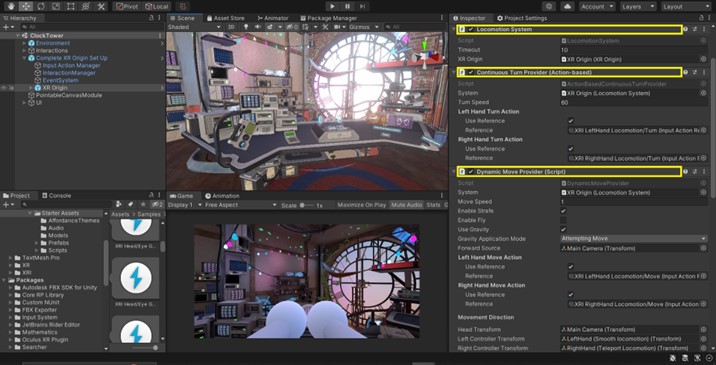Switch to the Package Manager tab

pyautogui.click(x=328, y=18)
